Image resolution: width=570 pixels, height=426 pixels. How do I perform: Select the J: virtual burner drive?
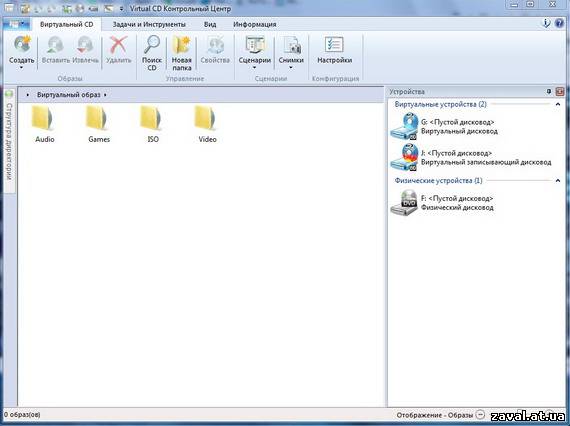click(470, 158)
